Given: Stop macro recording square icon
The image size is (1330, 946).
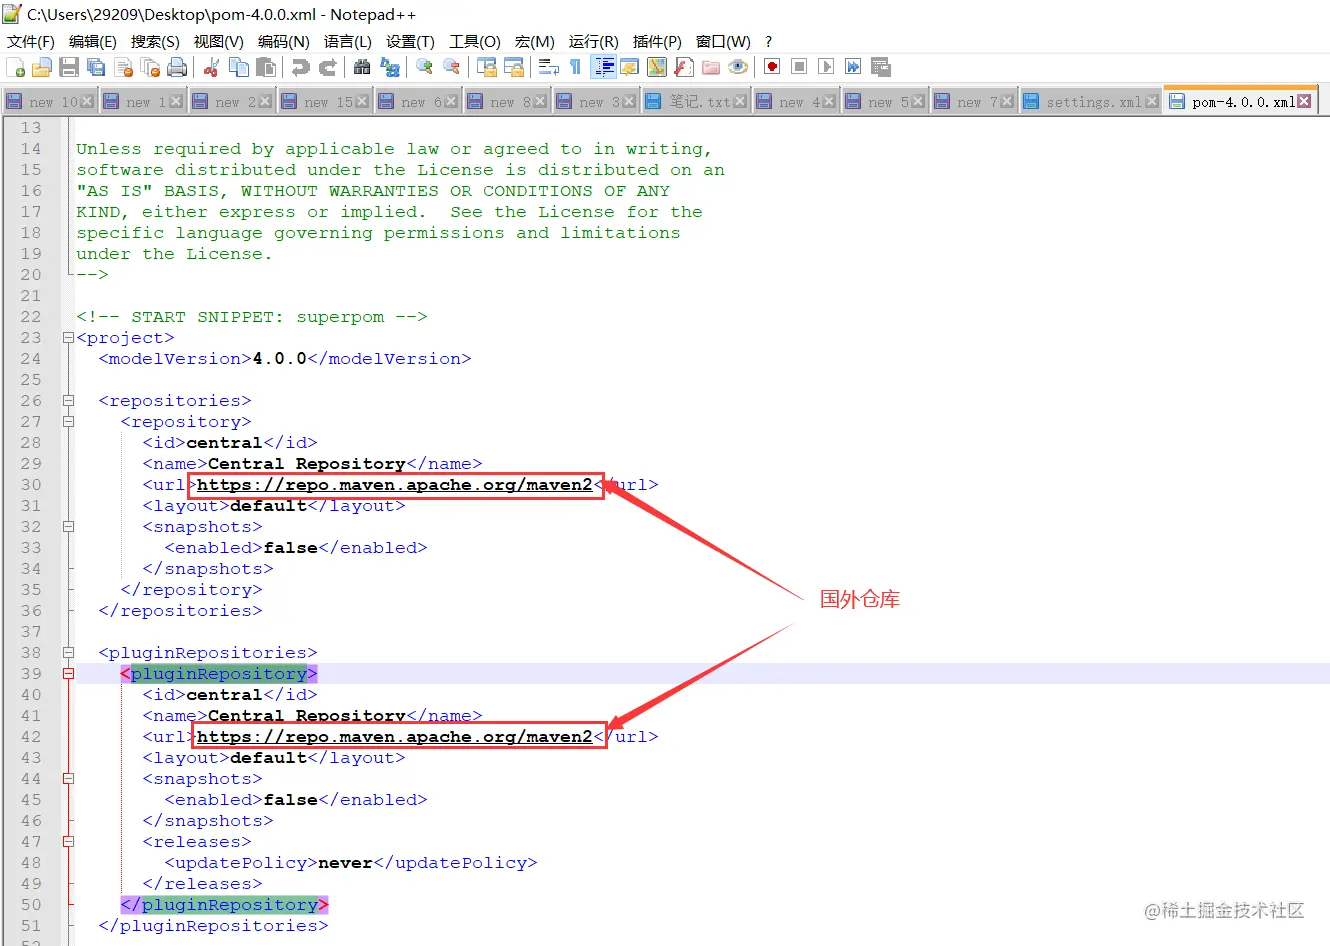Looking at the screenshot, I should pyautogui.click(x=799, y=67).
